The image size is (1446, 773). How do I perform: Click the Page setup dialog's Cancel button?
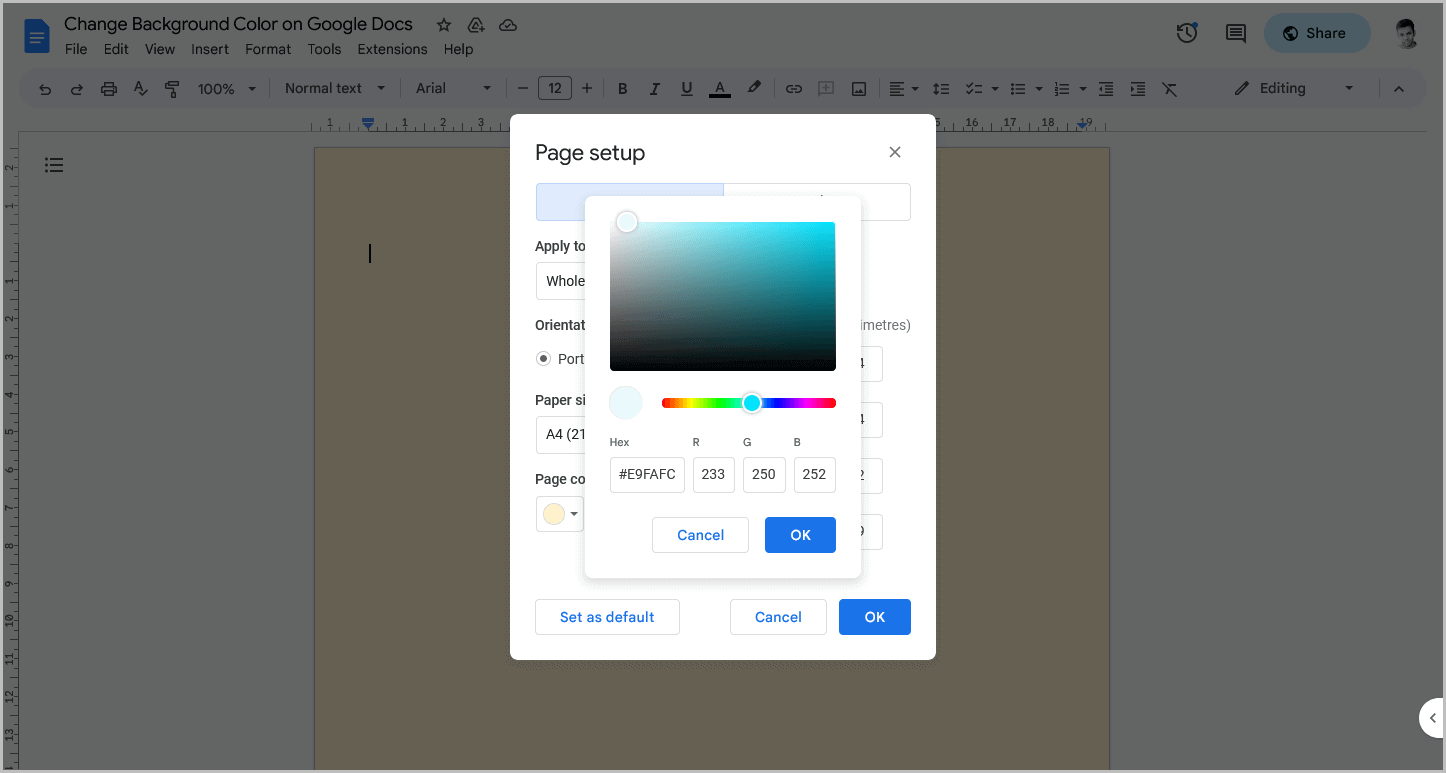778,617
